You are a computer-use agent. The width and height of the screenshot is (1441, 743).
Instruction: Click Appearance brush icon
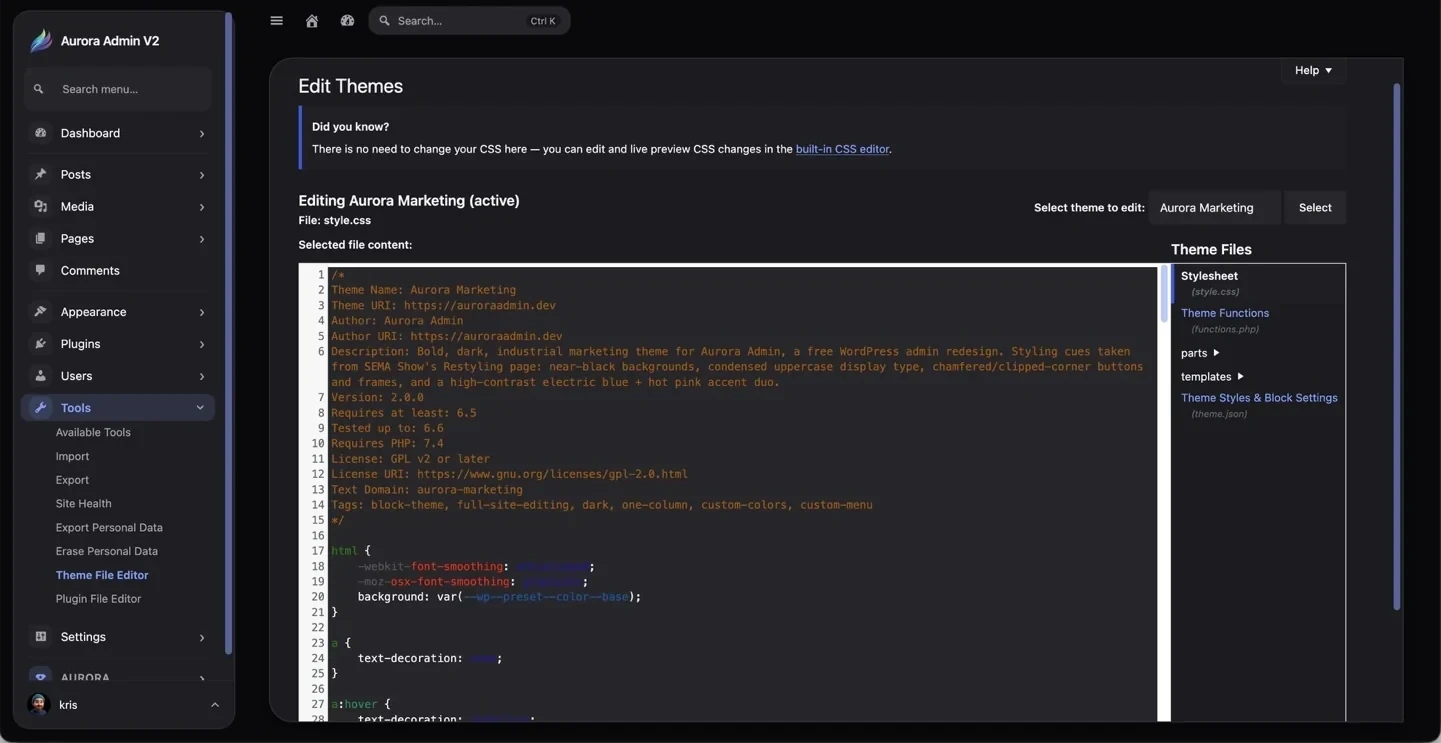pyautogui.click(x=40, y=311)
